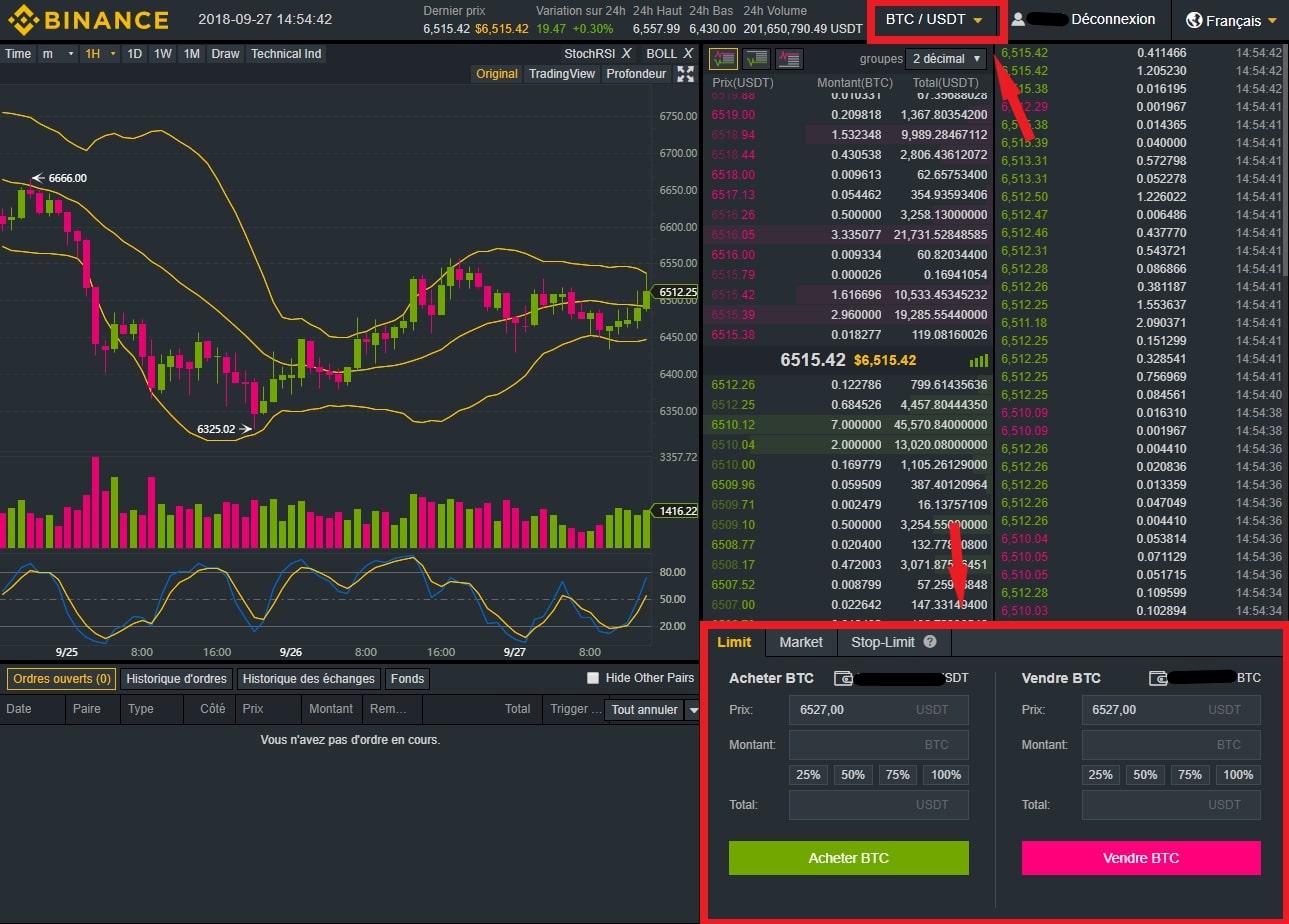Click Tout annuler button
Viewport: 1289px width, 924px height.
(644, 709)
